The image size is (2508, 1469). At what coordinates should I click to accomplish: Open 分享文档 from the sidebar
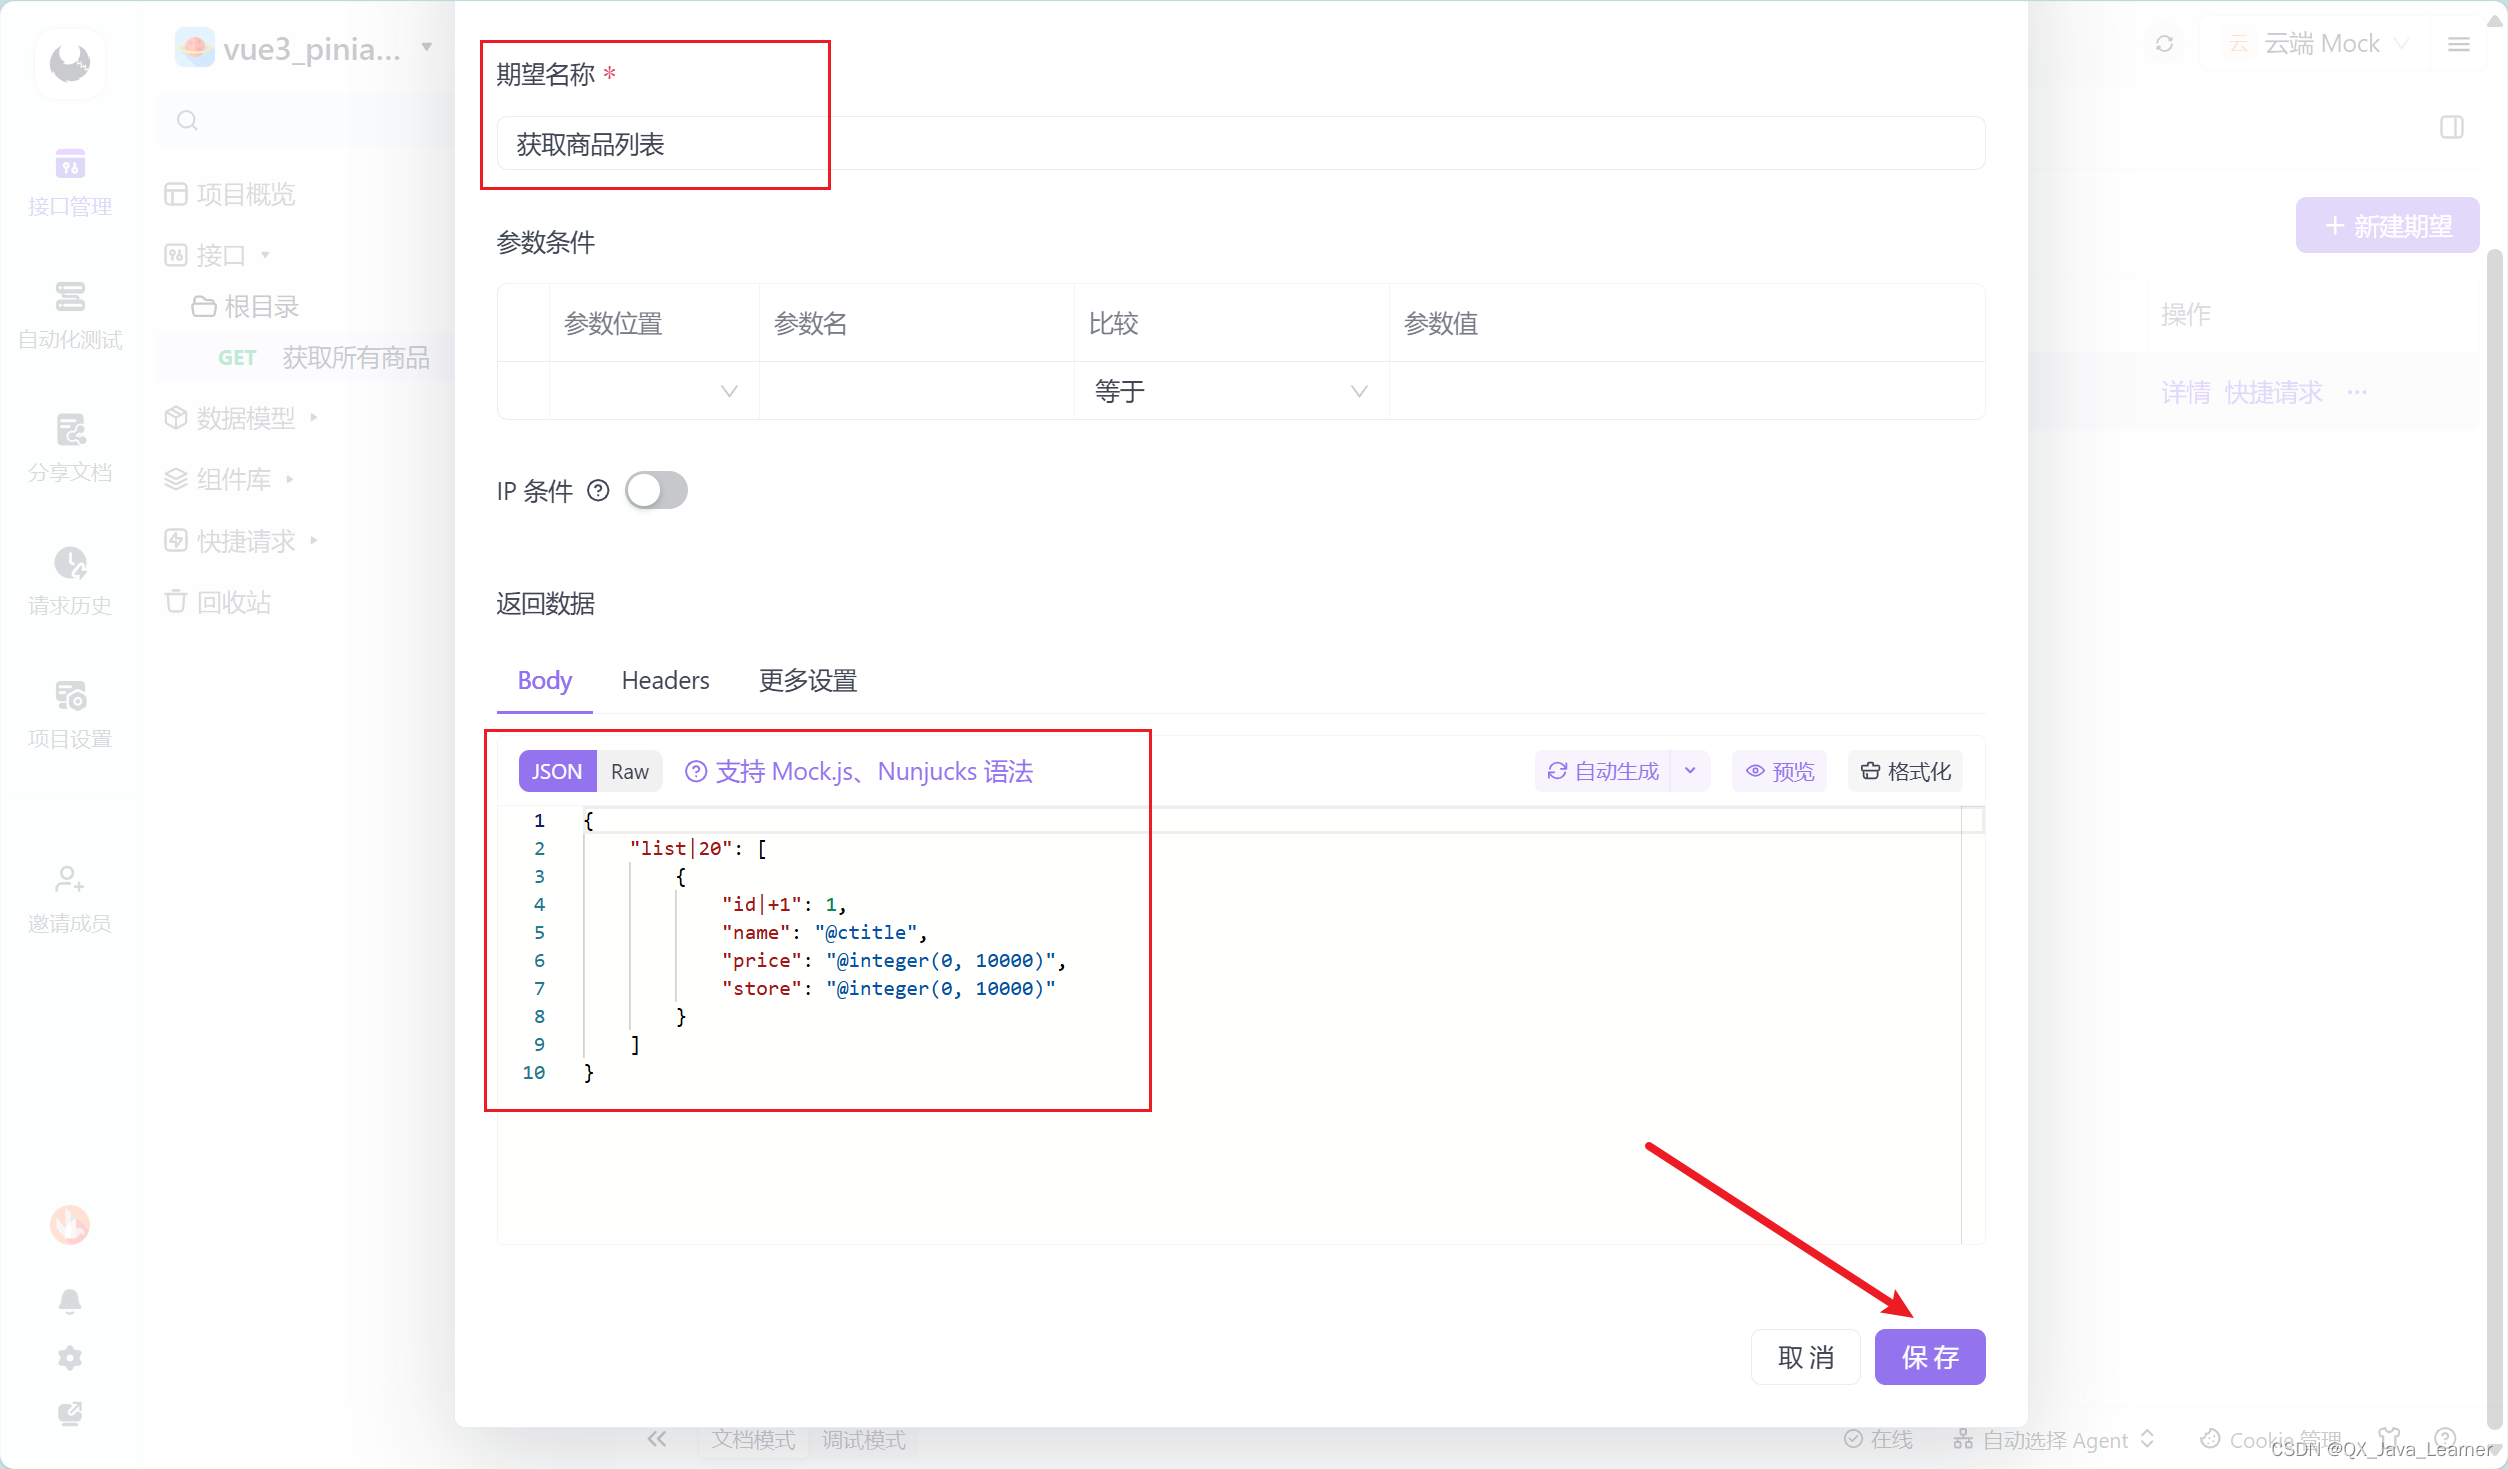tap(69, 448)
